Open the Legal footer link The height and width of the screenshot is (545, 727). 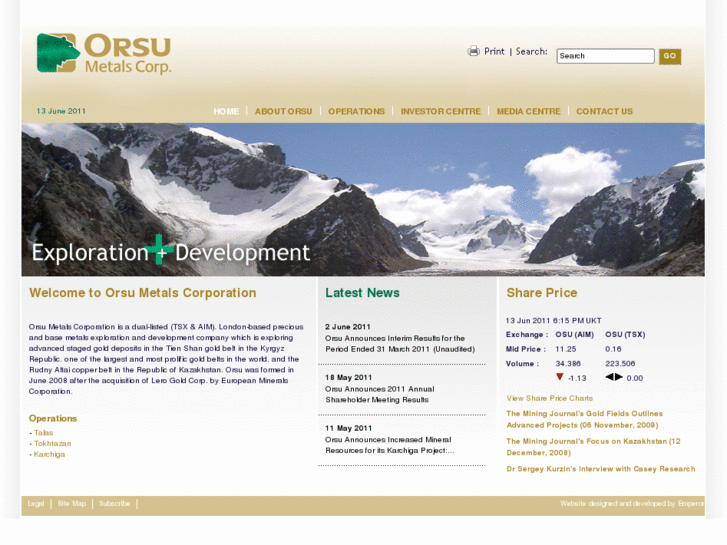36,504
